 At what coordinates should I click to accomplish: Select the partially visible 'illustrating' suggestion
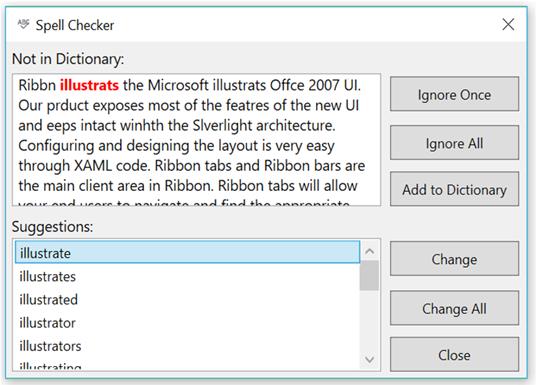coord(187,365)
